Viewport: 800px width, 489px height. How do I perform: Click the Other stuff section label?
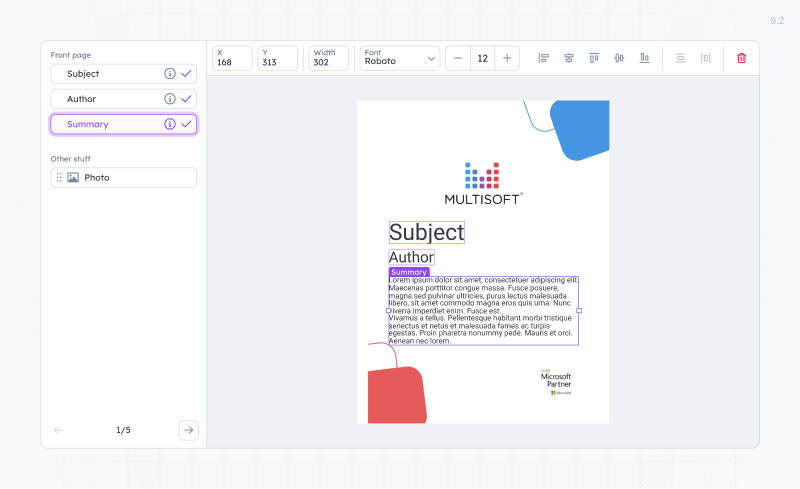tap(70, 159)
